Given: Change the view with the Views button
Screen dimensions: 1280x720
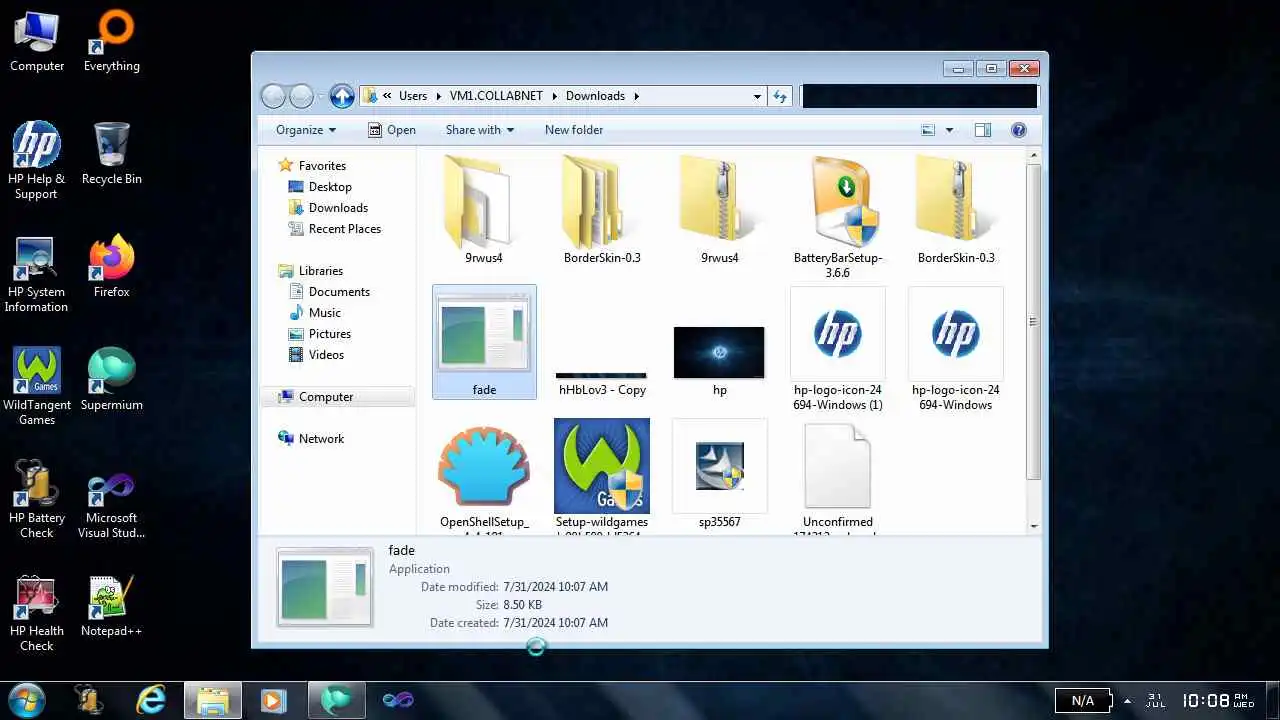Looking at the screenshot, I should click(928, 130).
